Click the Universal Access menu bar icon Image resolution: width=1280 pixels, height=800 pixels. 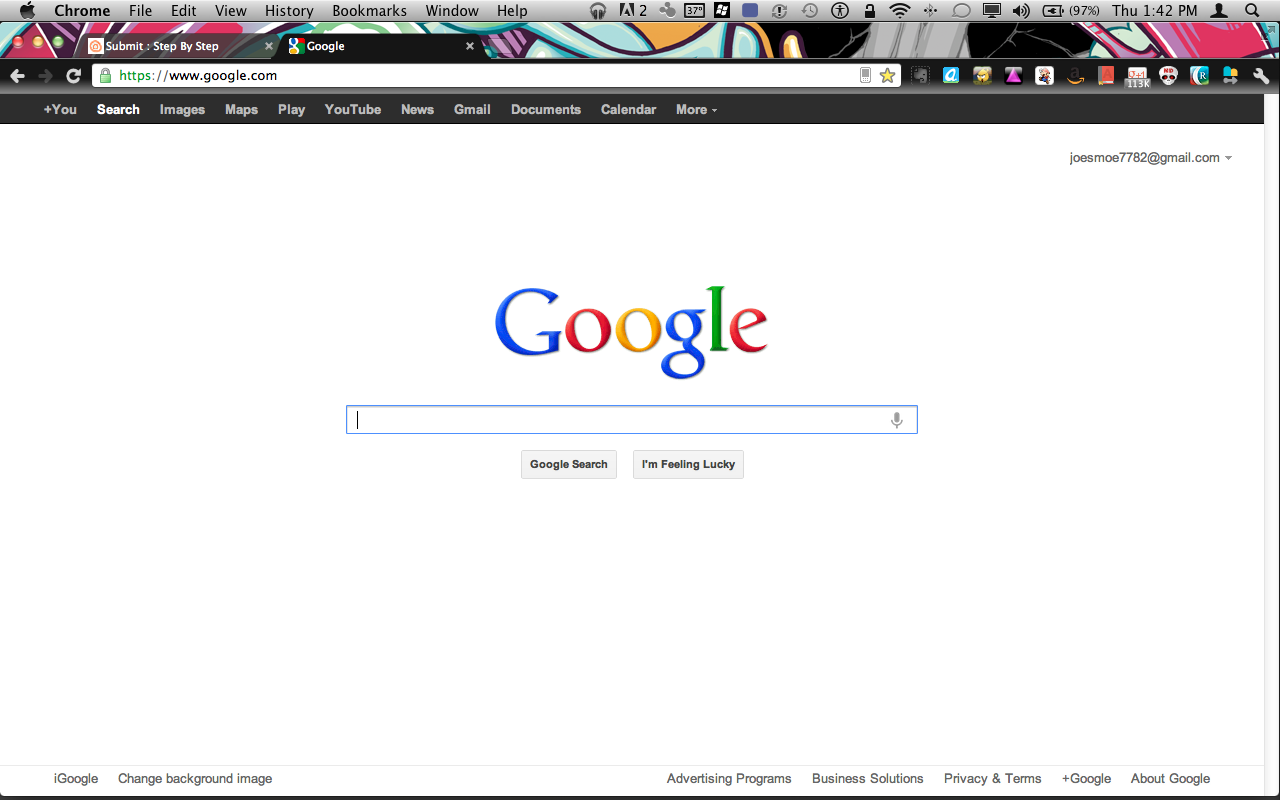pos(840,11)
